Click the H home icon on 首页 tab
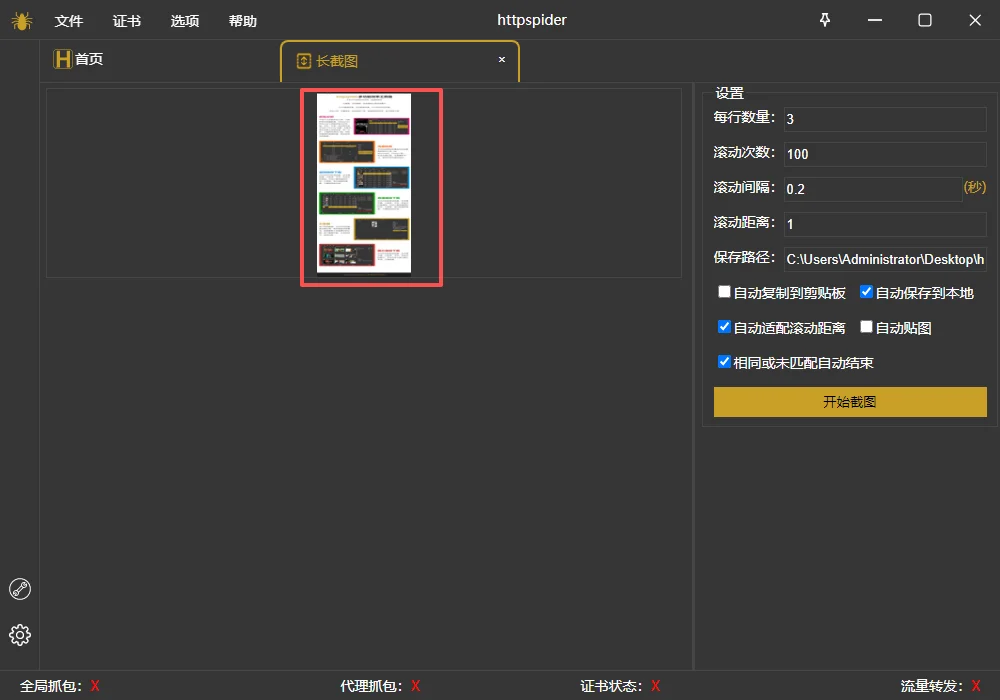 tap(62, 59)
